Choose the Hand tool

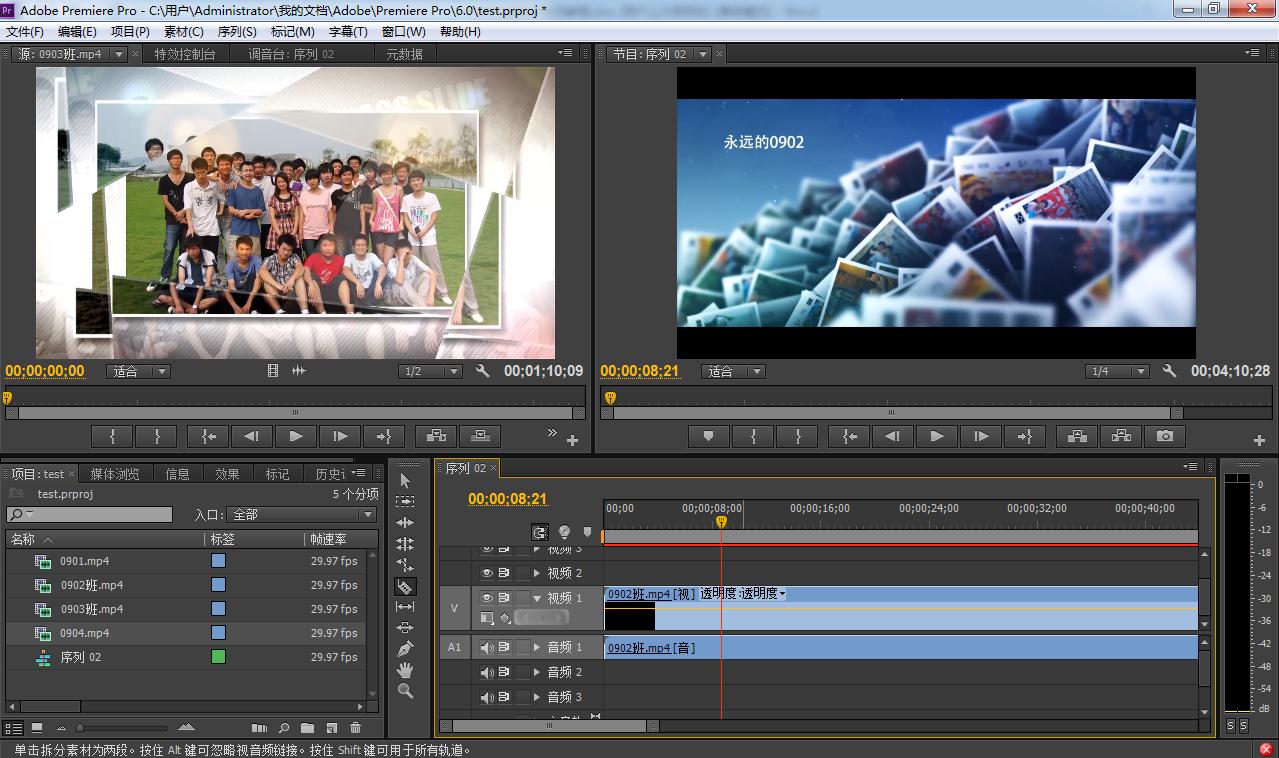pos(405,670)
